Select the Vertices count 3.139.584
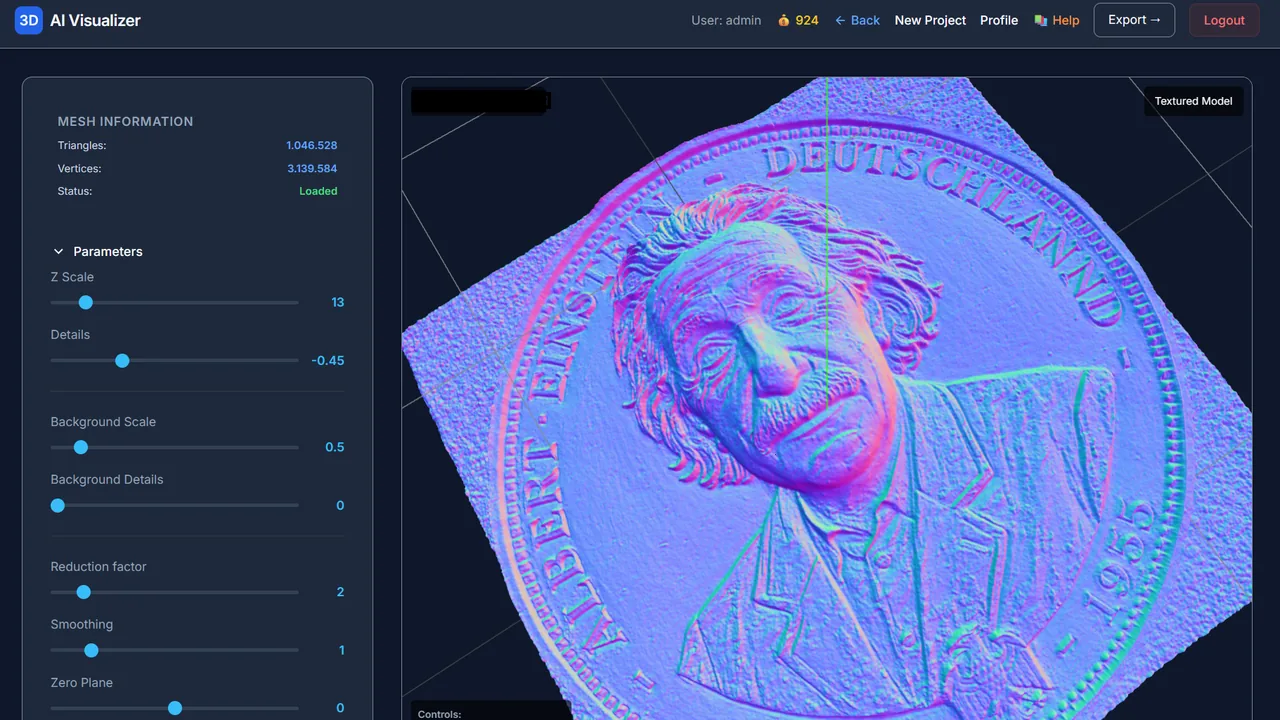 312,168
